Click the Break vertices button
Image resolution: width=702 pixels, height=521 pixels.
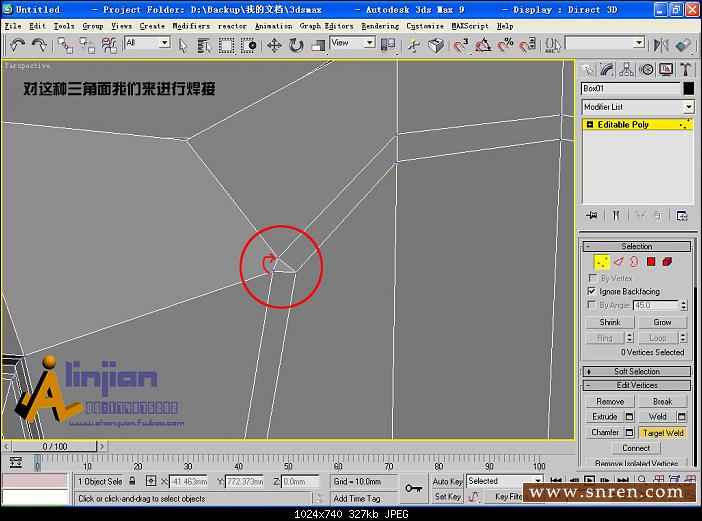[x=662, y=401]
